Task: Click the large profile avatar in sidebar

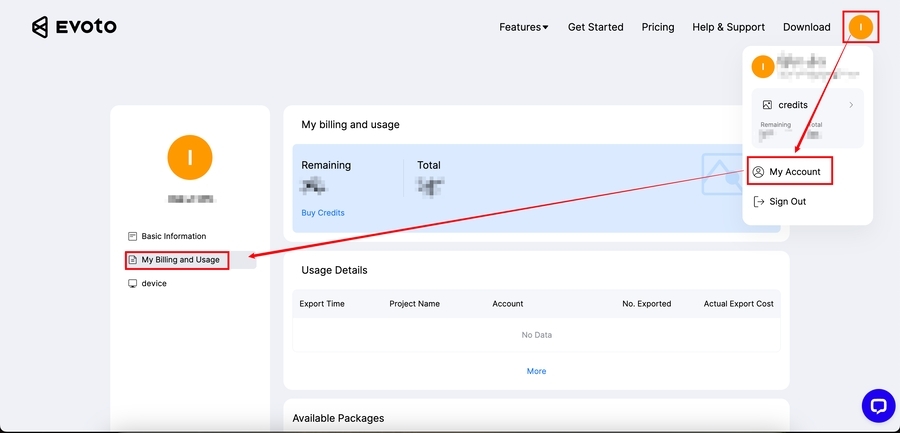Action: tap(190, 155)
